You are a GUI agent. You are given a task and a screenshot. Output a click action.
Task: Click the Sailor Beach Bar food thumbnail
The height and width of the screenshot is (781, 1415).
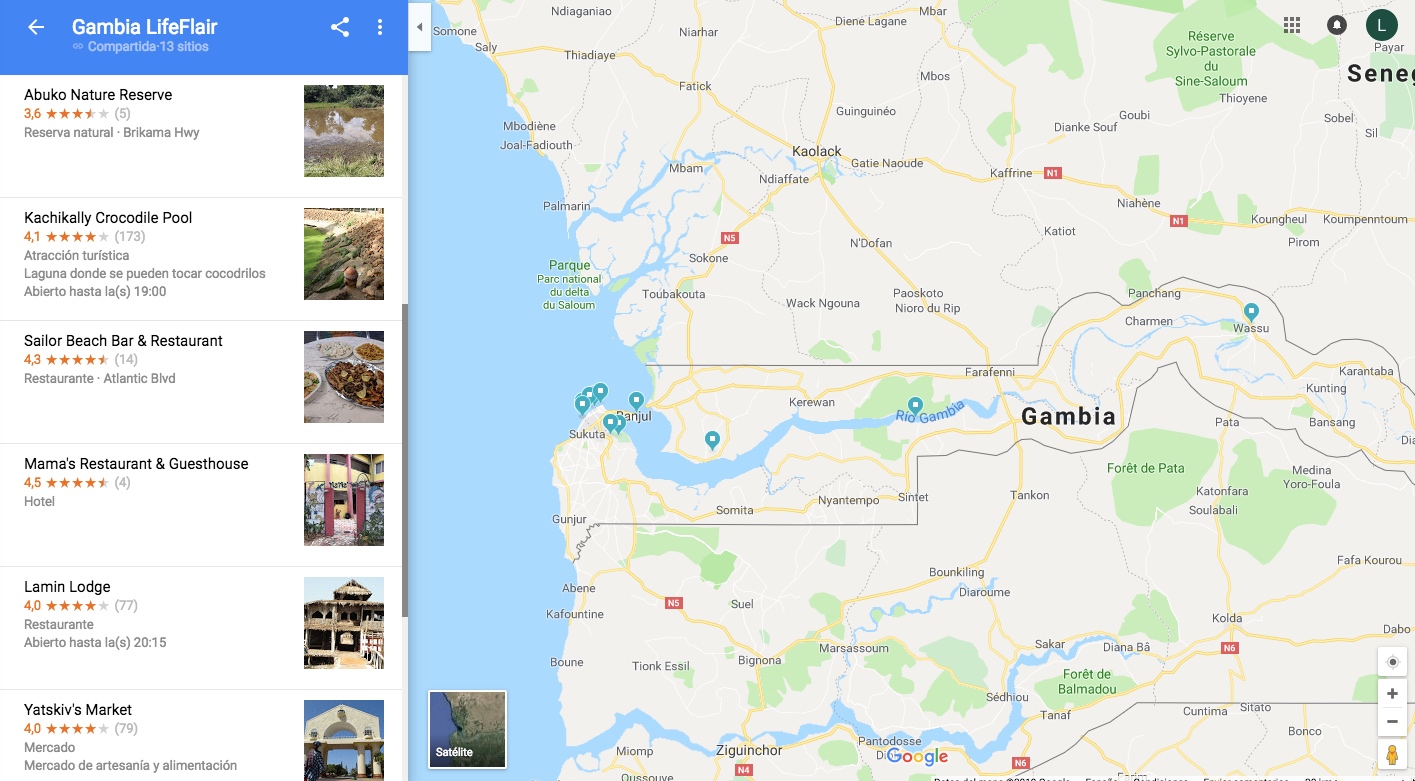click(x=344, y=377)
